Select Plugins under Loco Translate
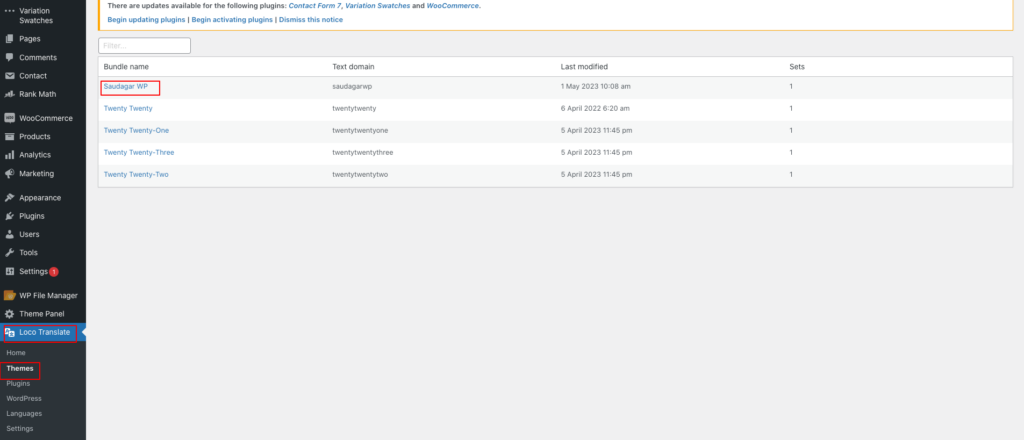Image resolution: width=1024 pixels, height=440 pixels. pyautogui.click(x=18, y=383)
